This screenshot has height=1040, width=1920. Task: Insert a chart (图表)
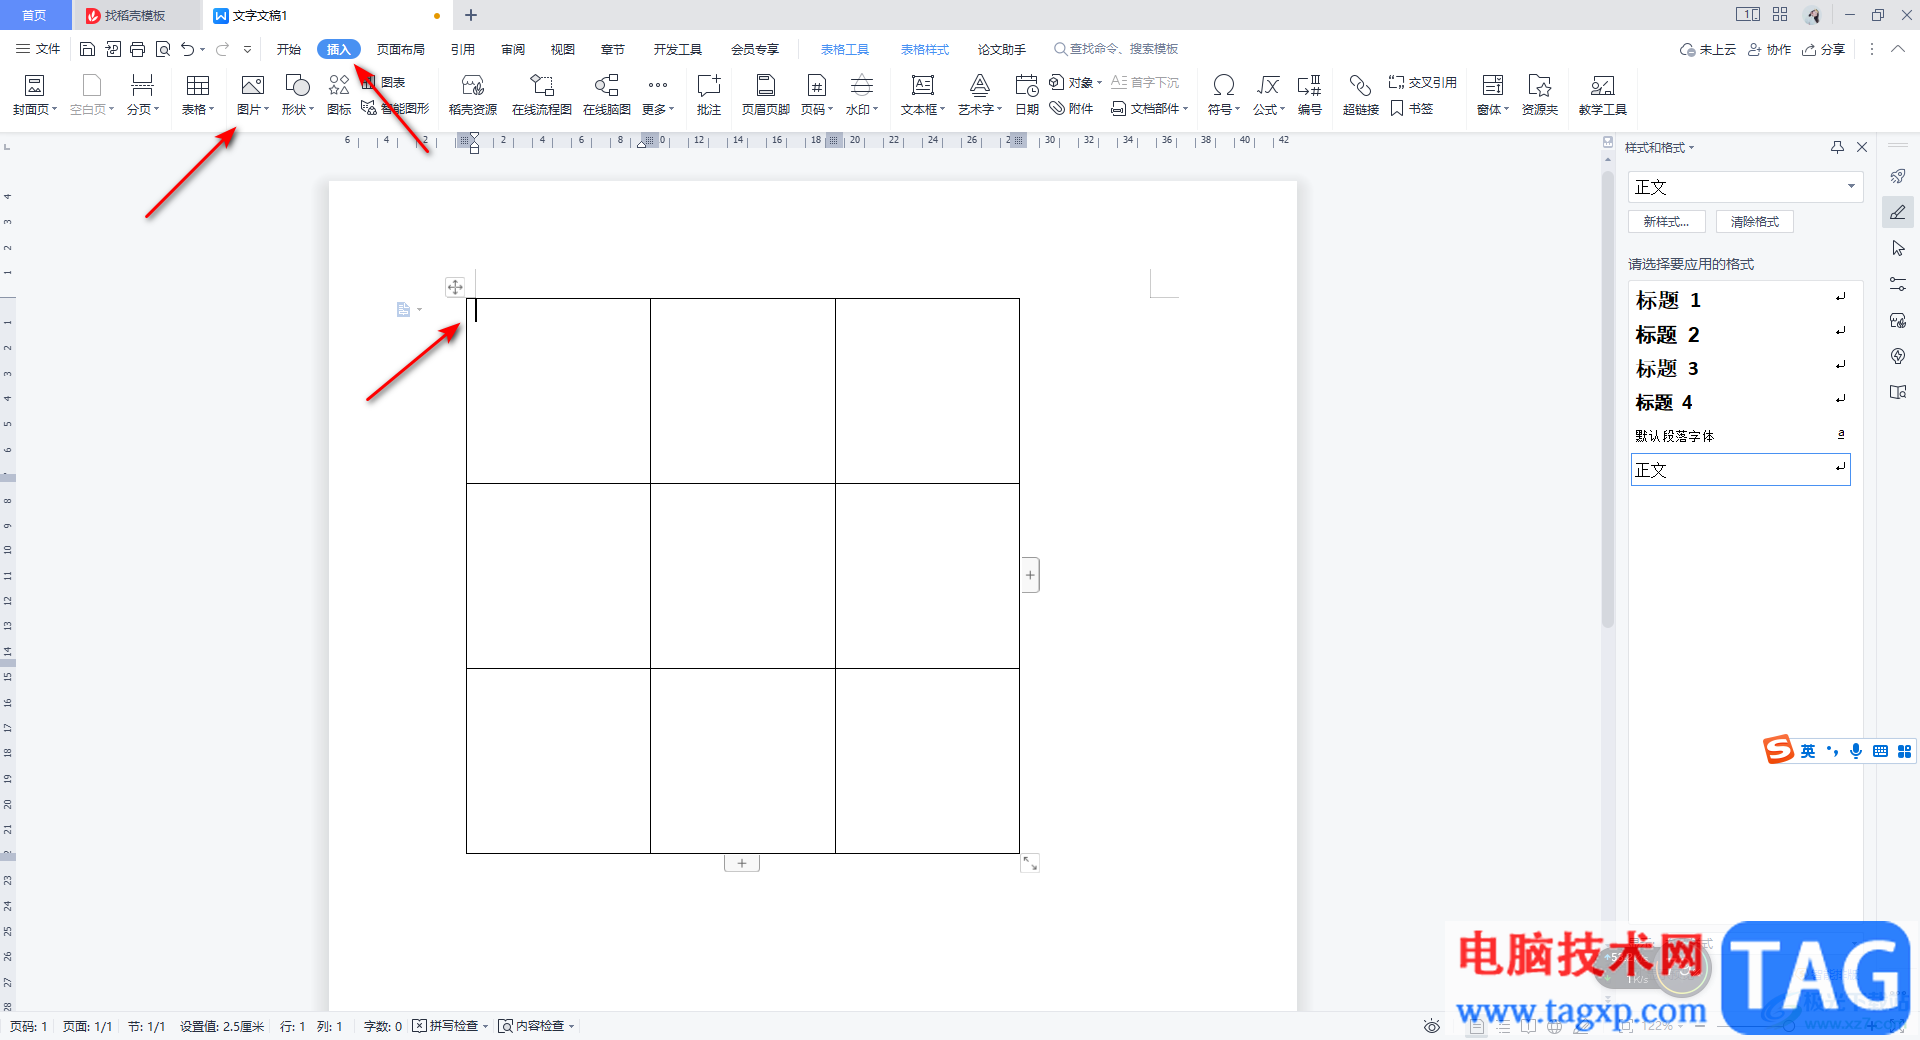(x=384, y=82)
